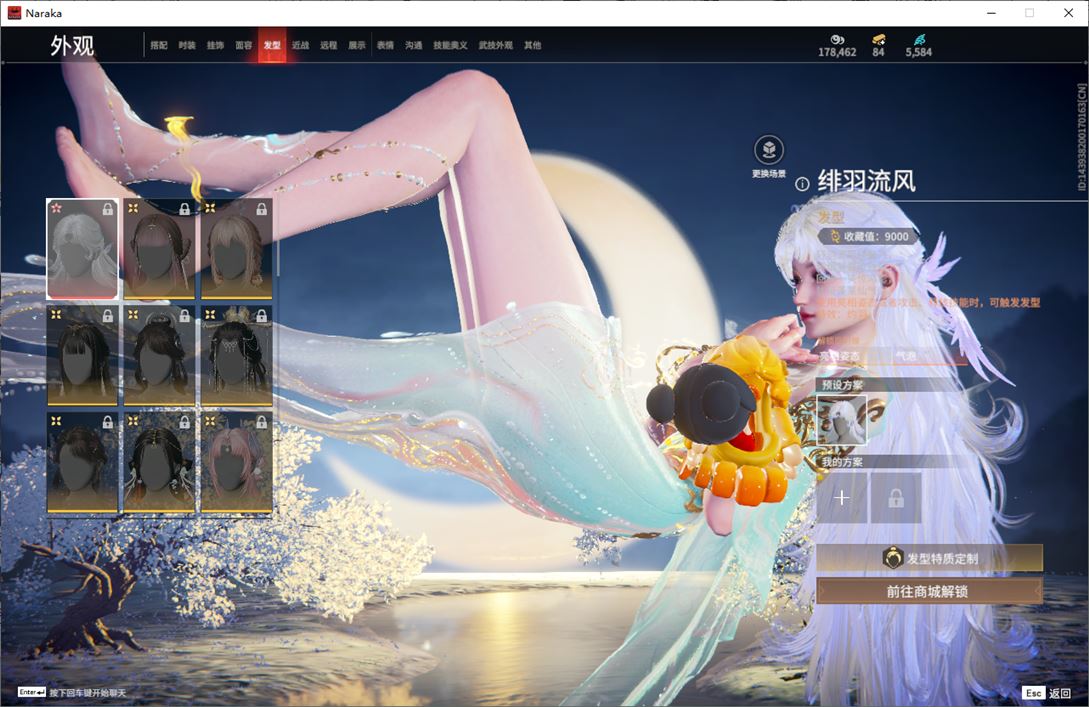The width and height of the screenshot is (1089, 707).
Task: Select the 武技外观 tab
Action: click(495, 45)
